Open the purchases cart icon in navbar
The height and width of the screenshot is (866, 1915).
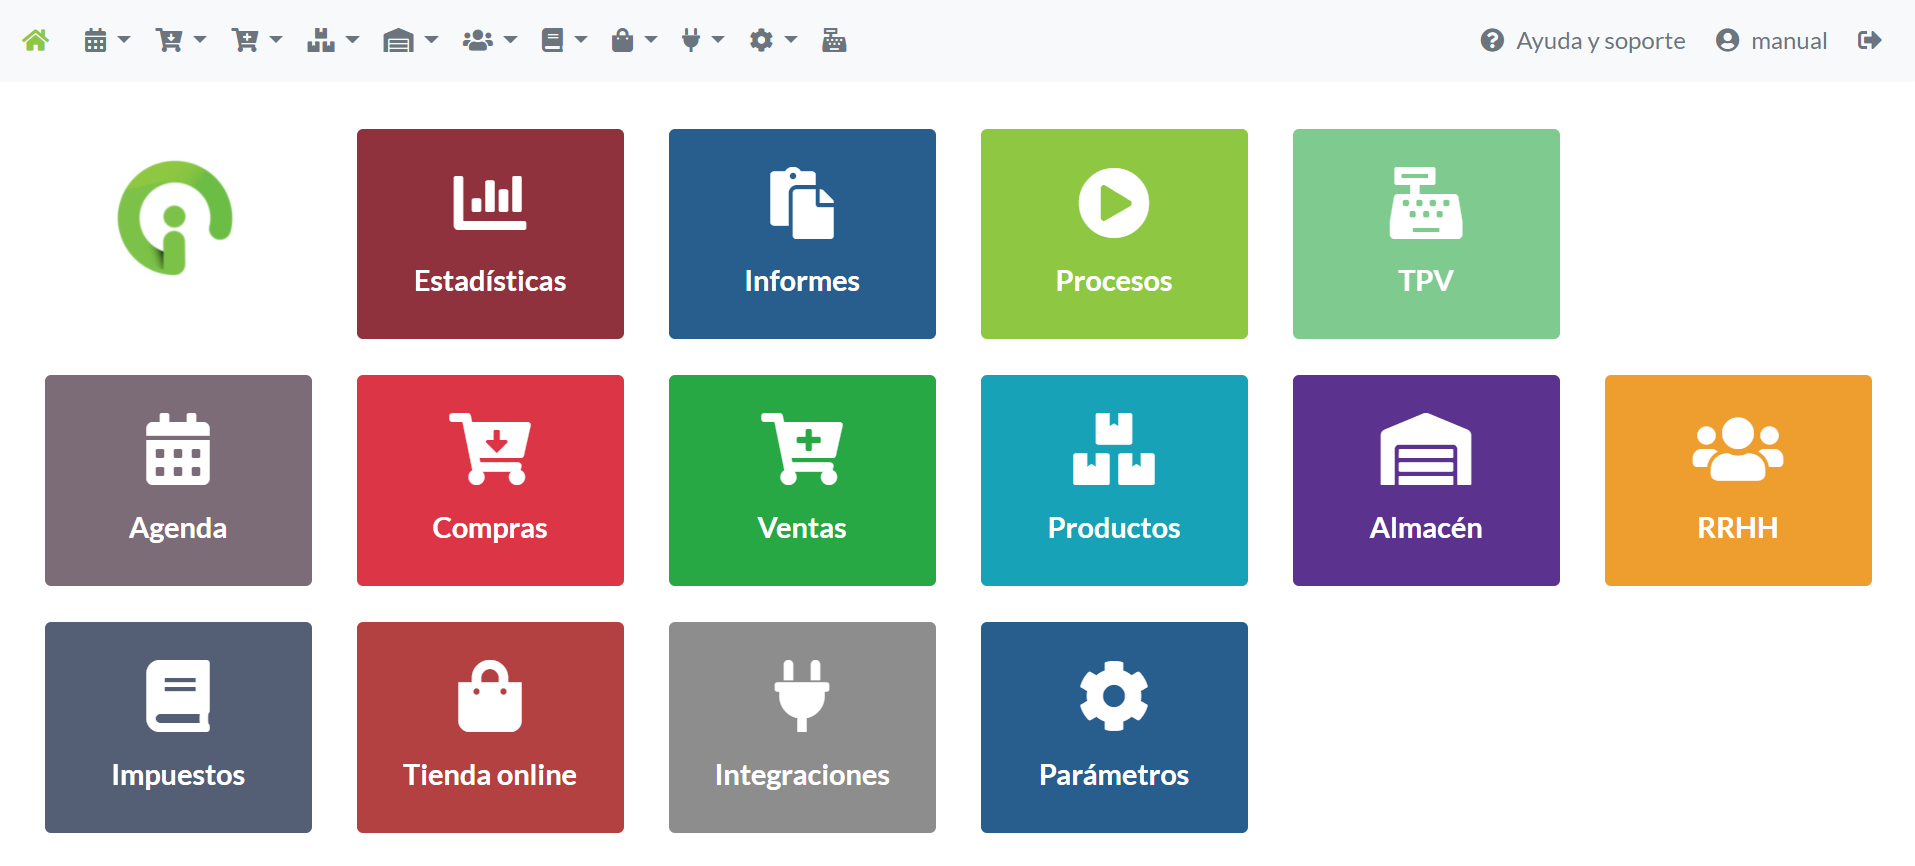click(x=169, y=40)
